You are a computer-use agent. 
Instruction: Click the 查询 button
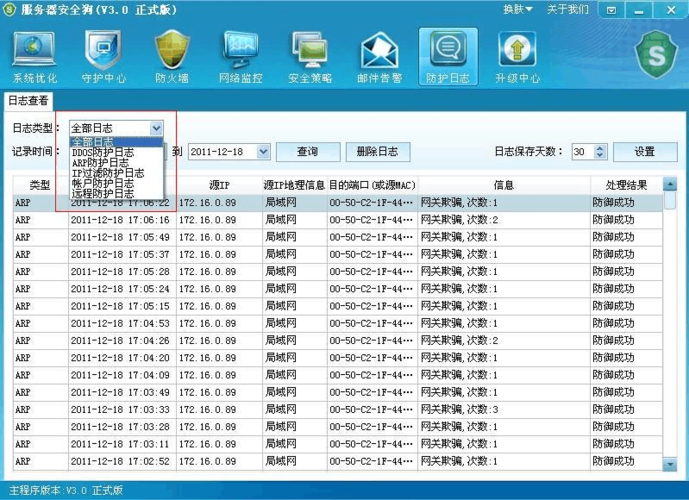point(308,152)
